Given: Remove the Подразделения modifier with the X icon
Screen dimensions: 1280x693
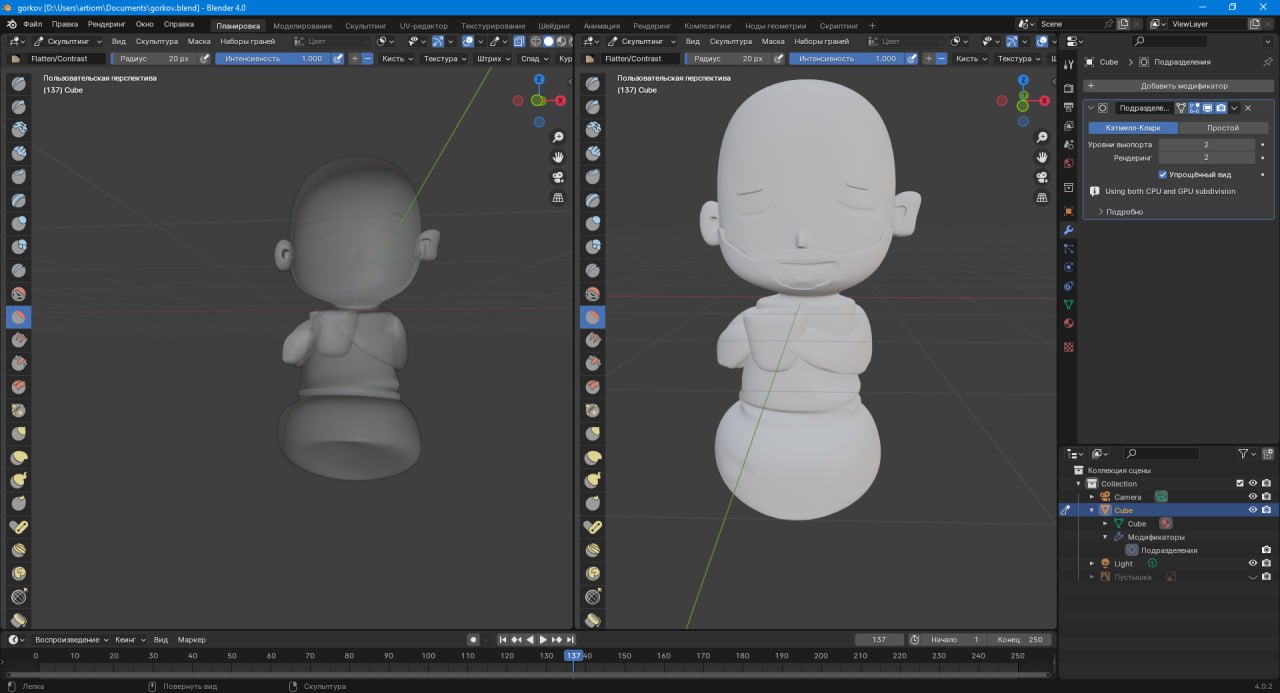Looking at the screenshot, I should coord(1247,108).
